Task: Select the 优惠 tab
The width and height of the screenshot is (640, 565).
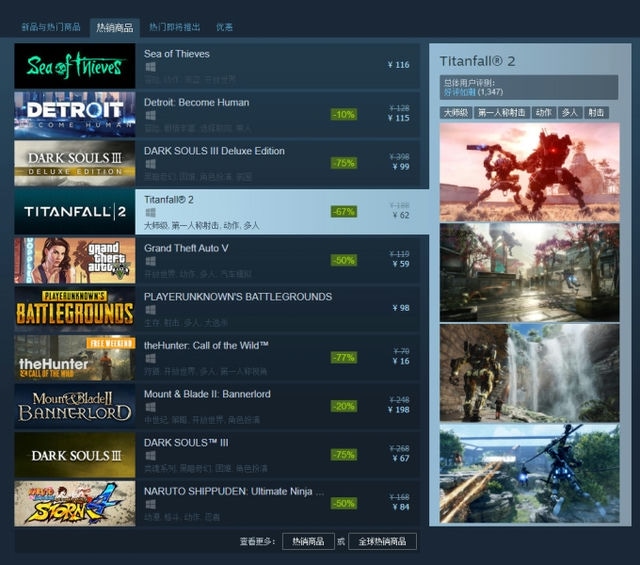Action: 225,27
